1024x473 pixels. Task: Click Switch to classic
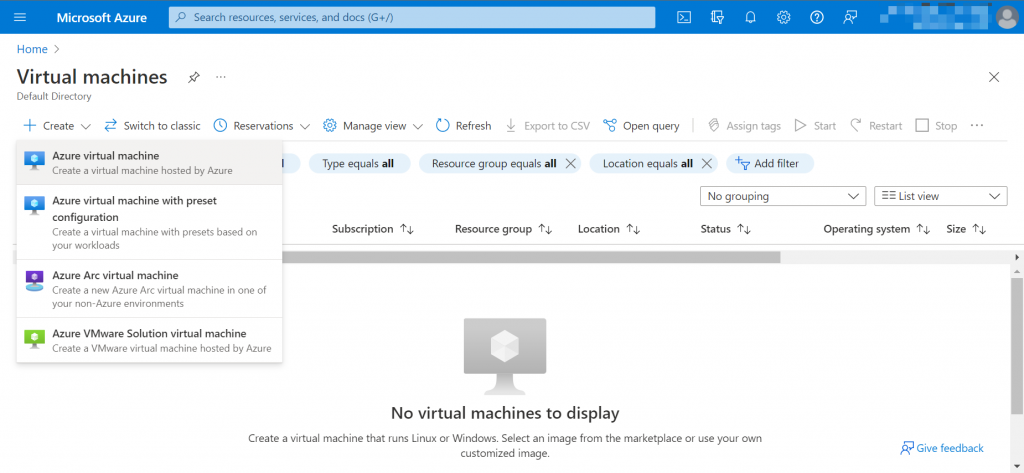coord(152,125)
